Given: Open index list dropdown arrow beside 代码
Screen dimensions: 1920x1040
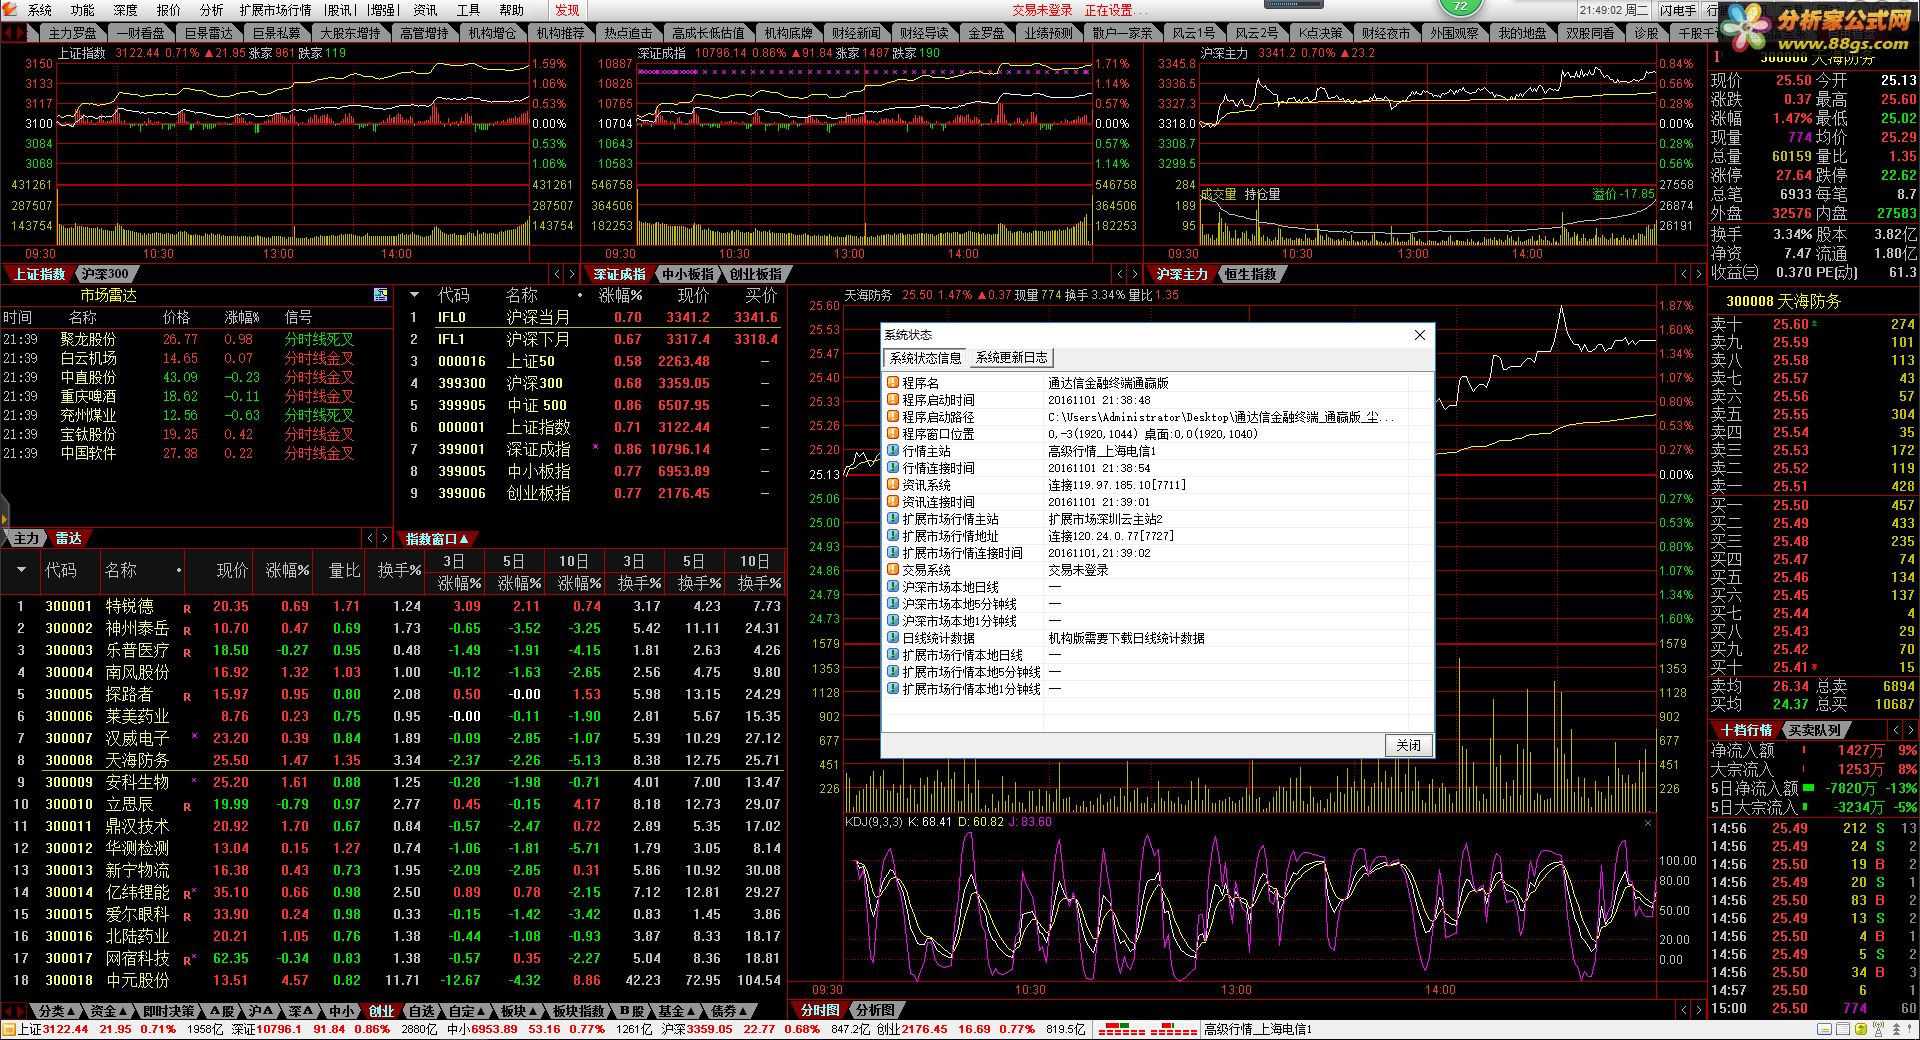Looking at the screenshot, I should [414, 295].
